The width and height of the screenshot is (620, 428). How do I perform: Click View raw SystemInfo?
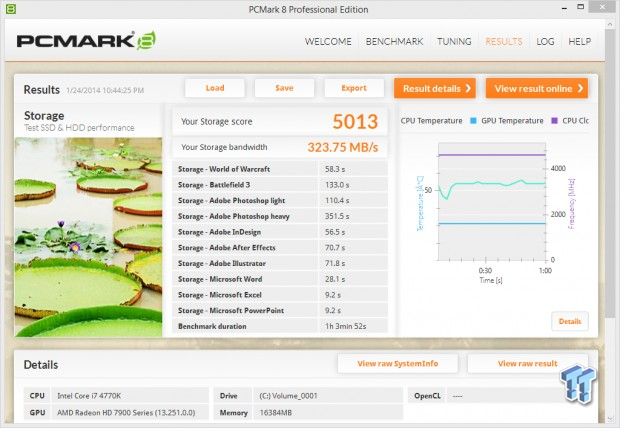[398, 363]
